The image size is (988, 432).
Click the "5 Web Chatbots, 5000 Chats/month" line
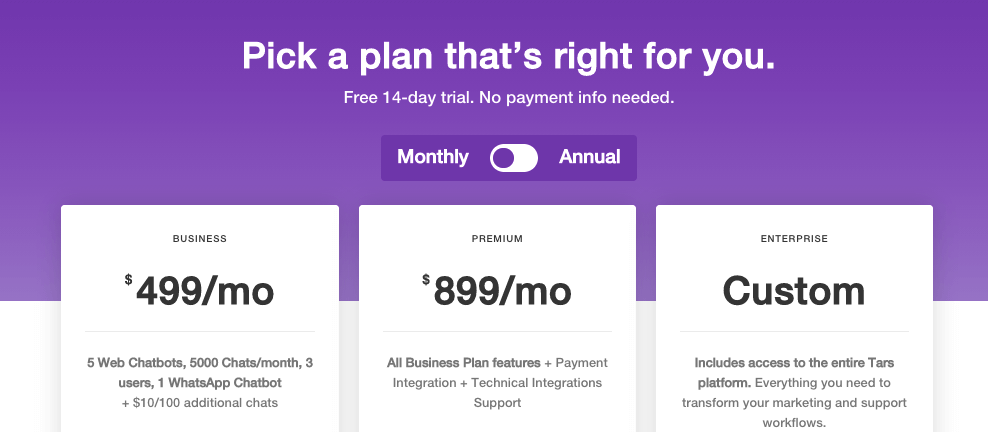pos(200,362)
